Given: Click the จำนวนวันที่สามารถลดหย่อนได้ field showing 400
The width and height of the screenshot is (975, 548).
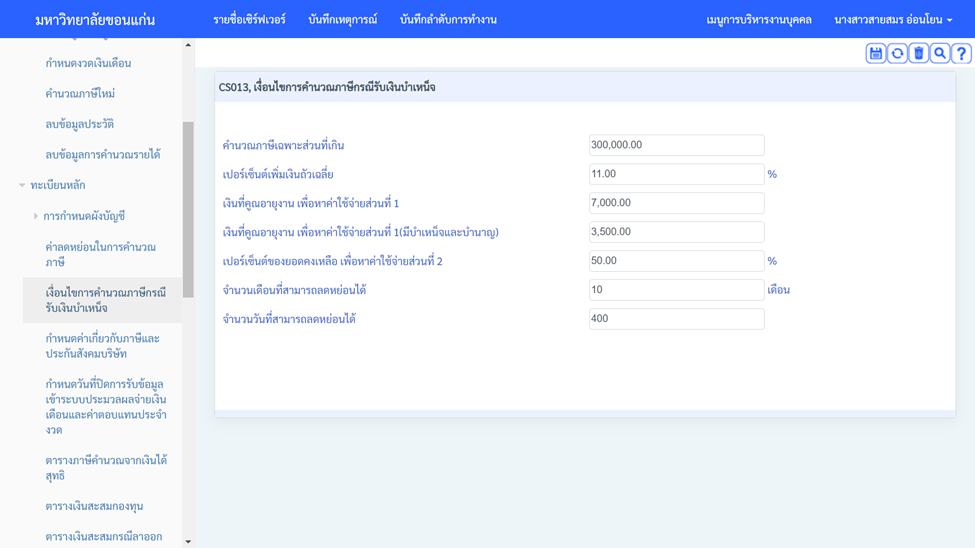Looking at the screenshot, I should click(676, 319).
